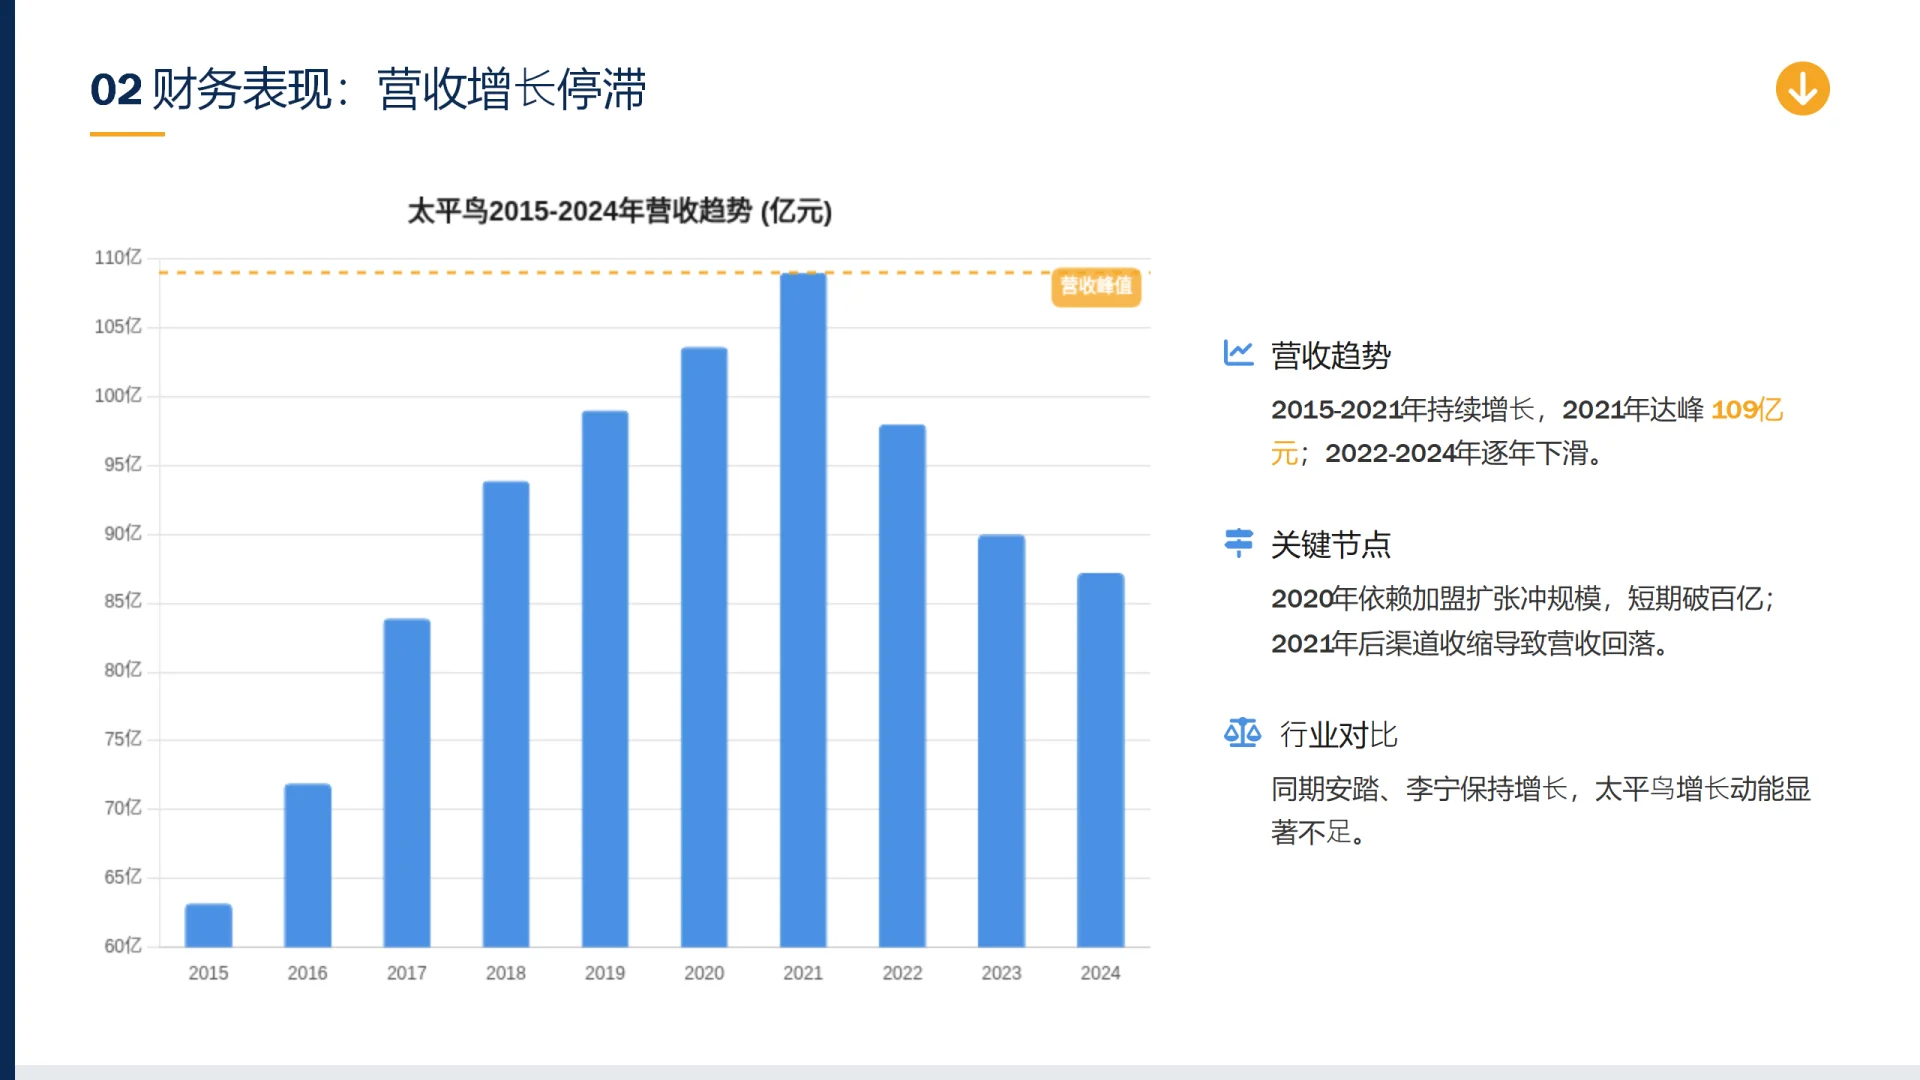Click the 95亿 y-axis label
The image size is (1920, 1080).
tap(123, 465)
